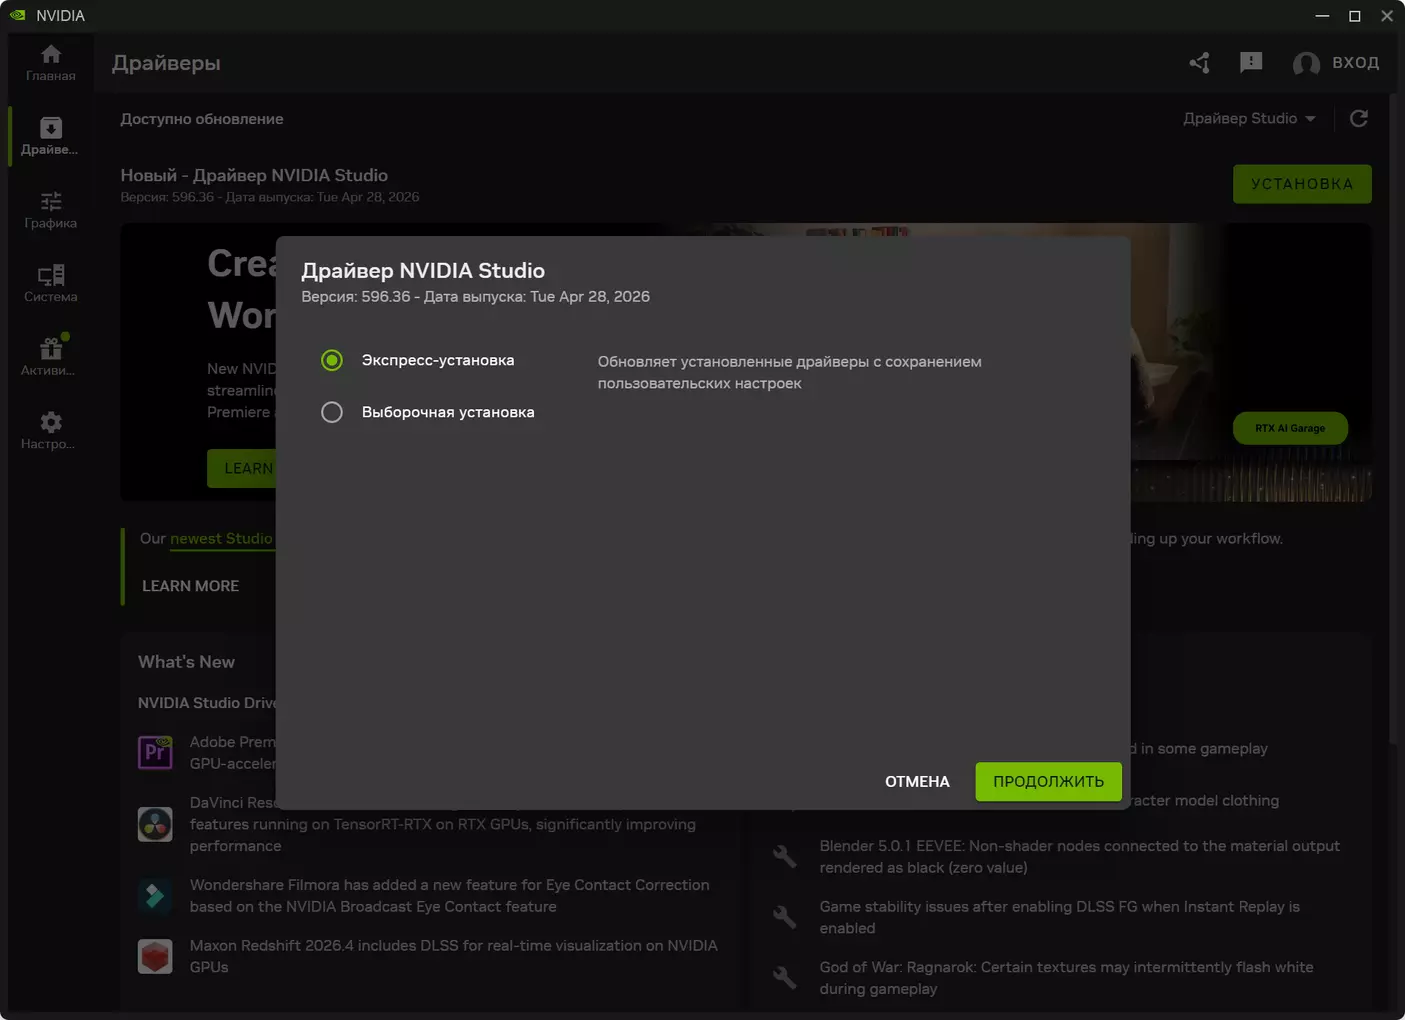The height and width of the screenshot is (1020, 1405).
Task: Click the green УСТАНОВКА button
Action: click(x=1302, y=184)
